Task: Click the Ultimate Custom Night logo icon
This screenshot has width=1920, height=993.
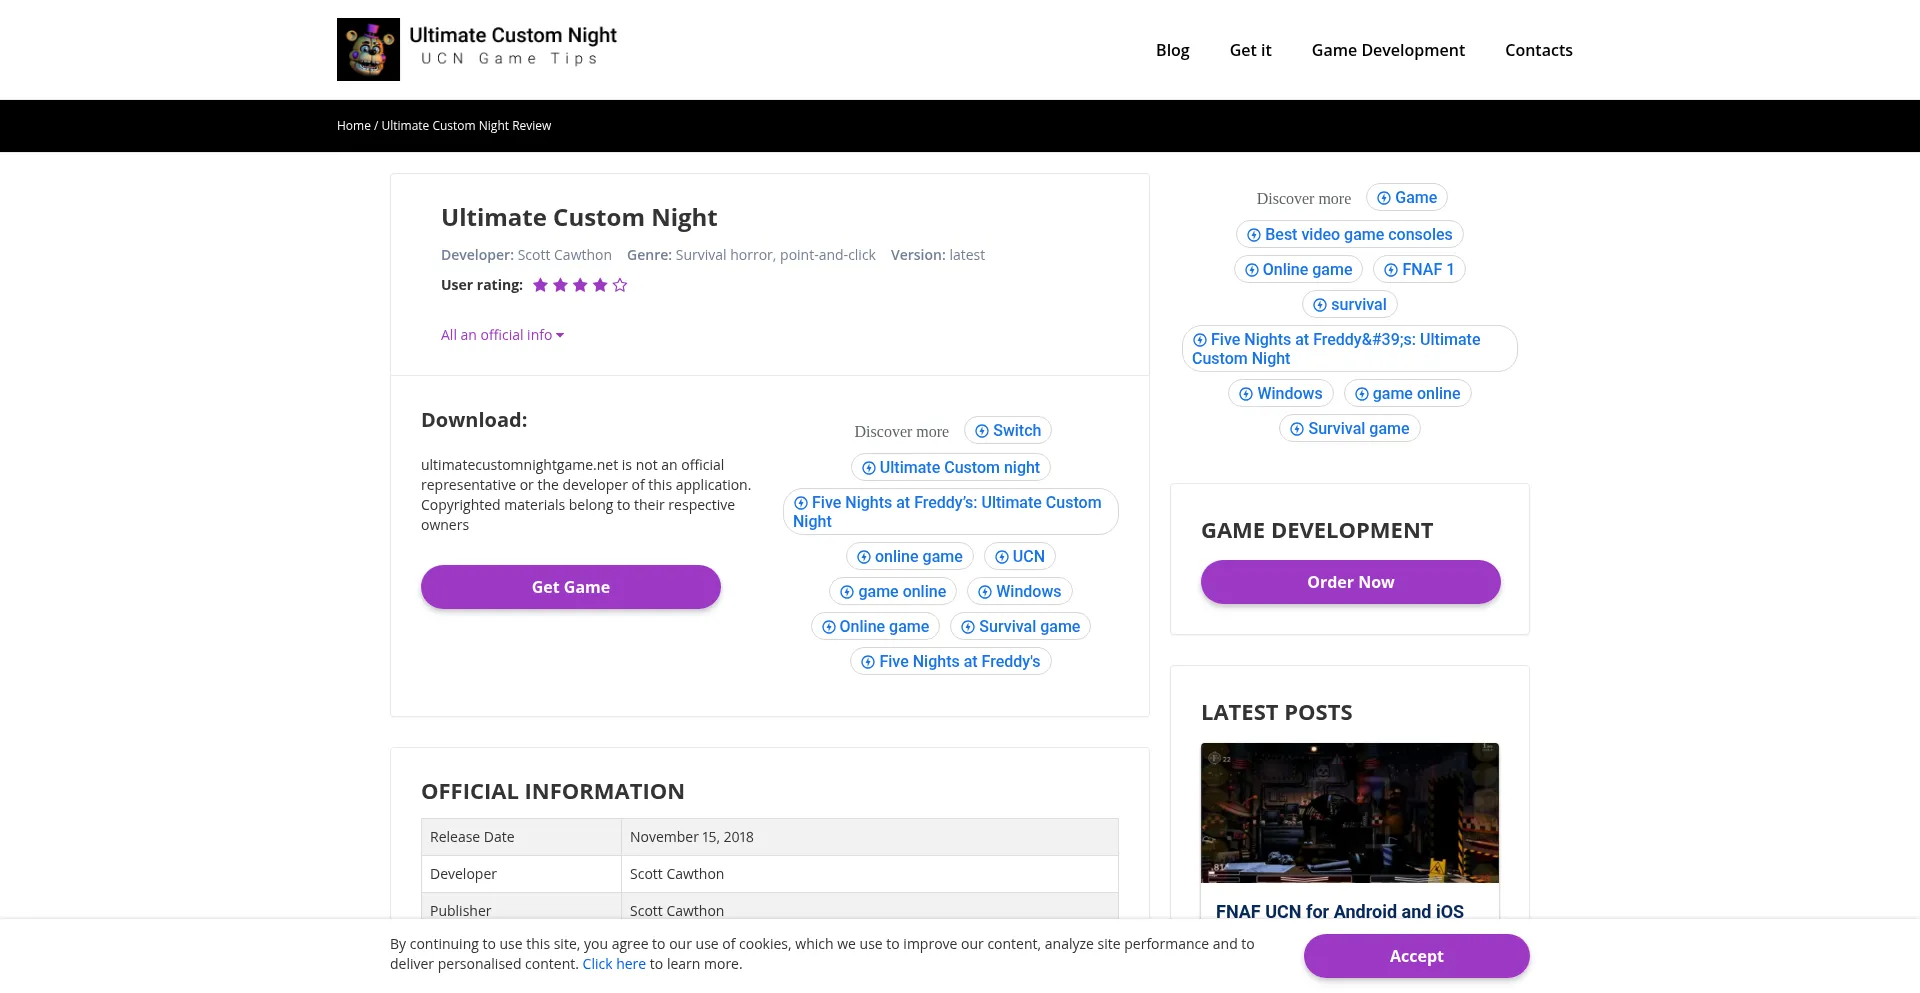Action: (368, 49)
